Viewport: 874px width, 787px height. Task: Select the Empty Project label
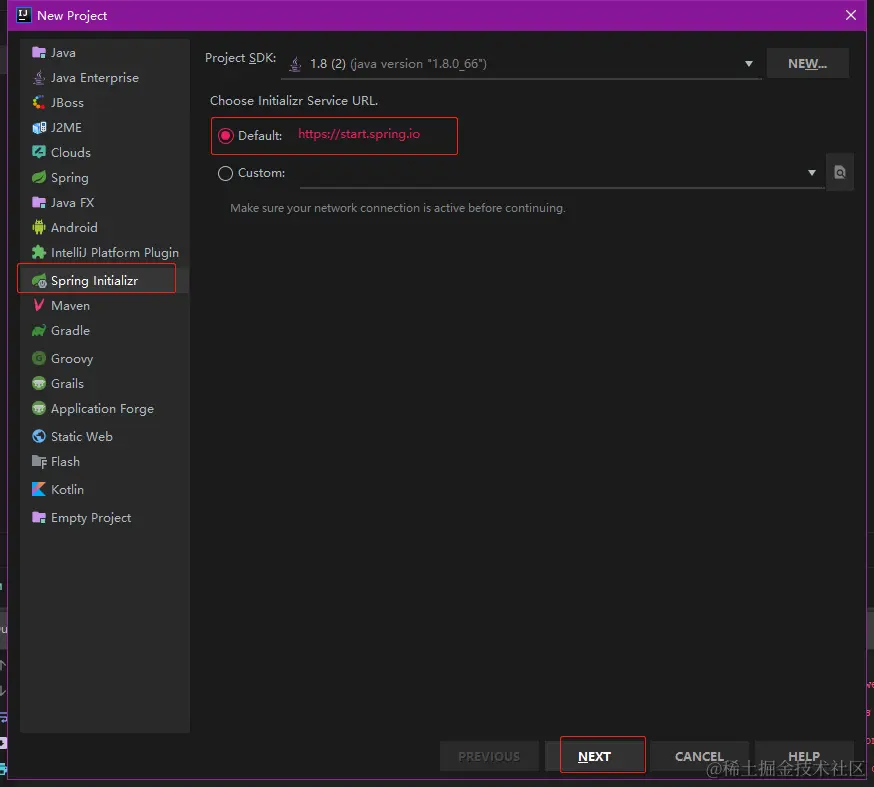tap(91, 517)
